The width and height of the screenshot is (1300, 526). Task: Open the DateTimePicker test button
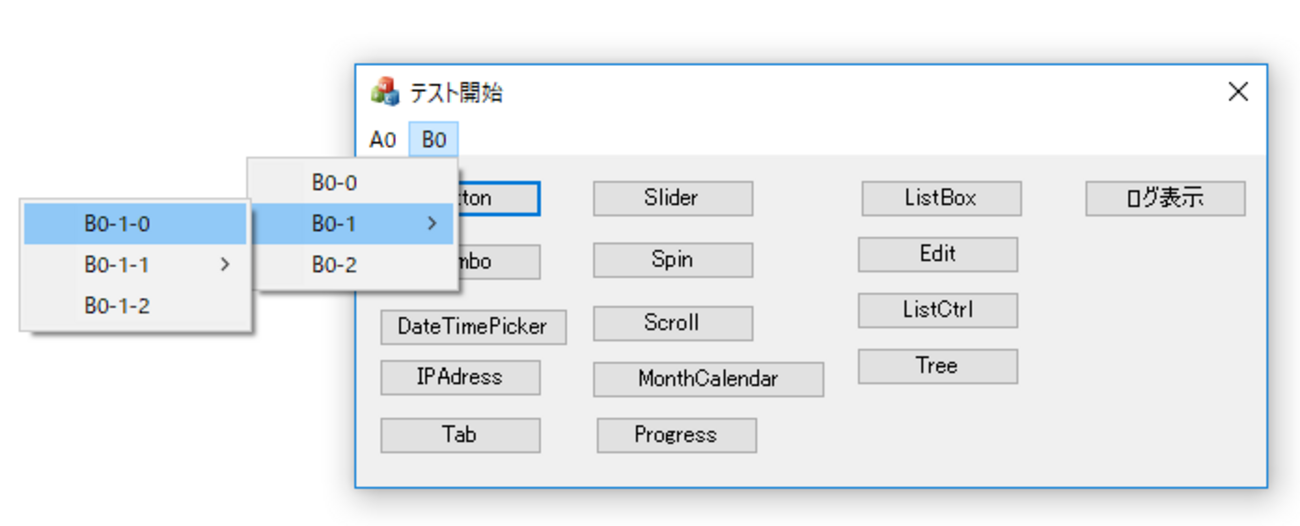point(473,327)
